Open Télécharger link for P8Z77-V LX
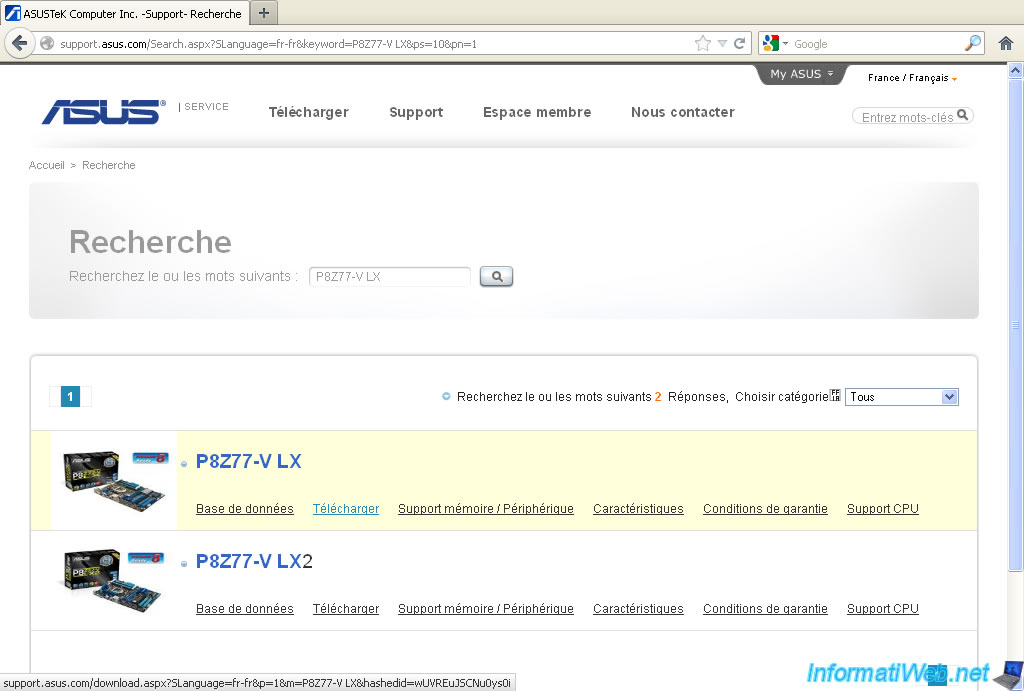Screen dimensions: 1024x691 click(345, 509)
